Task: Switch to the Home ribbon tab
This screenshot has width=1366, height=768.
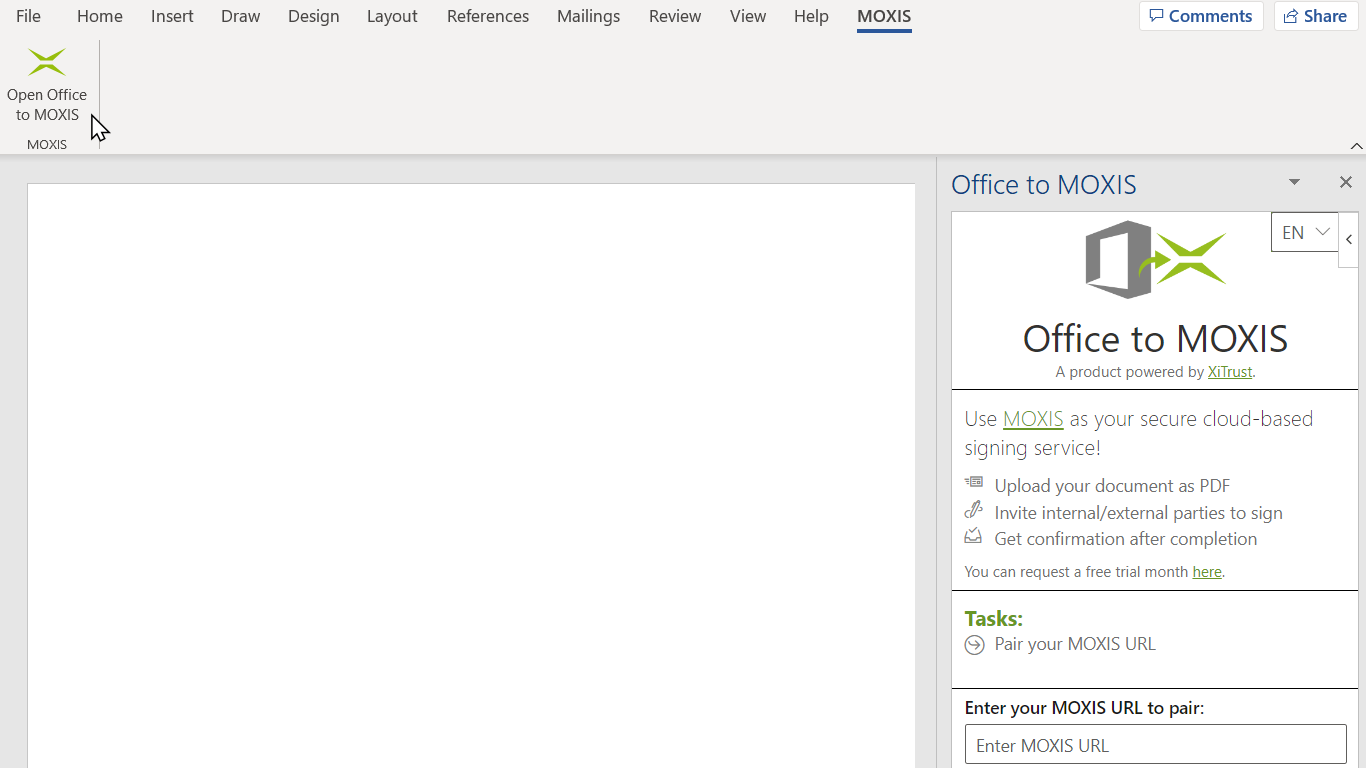Action: 100,16
